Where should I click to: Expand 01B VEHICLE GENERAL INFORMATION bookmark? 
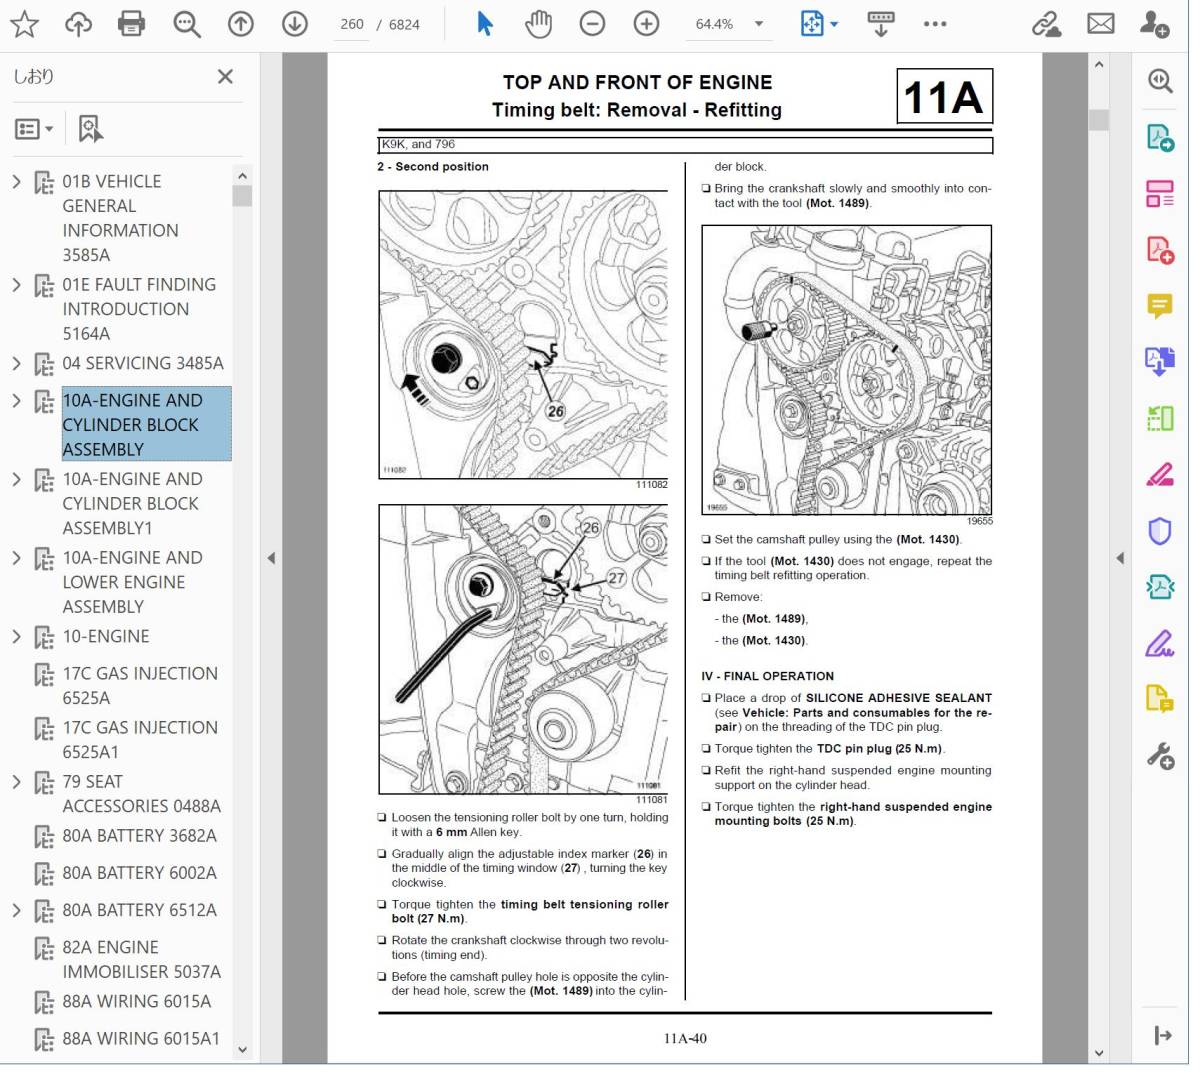point(16,182)
